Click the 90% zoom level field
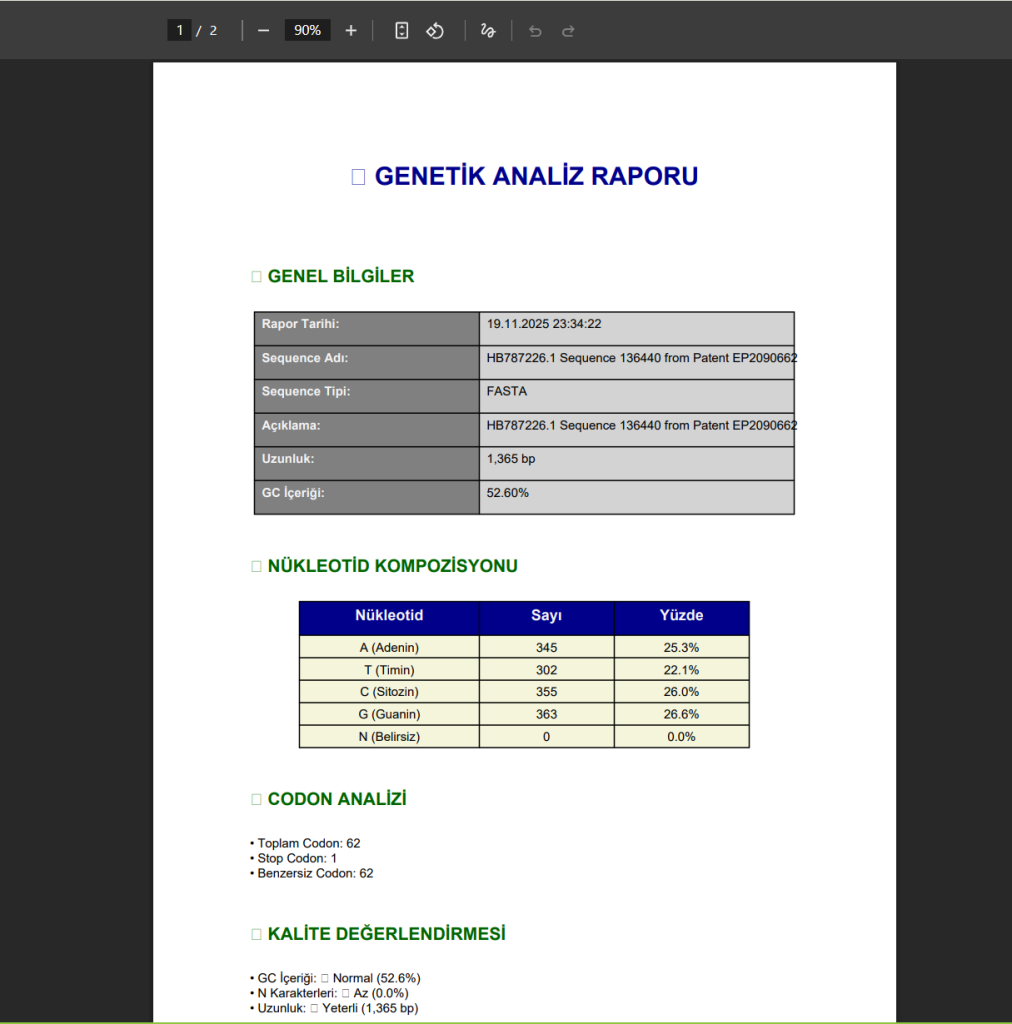Viewport: 1012px width, 1024px height. point(307,31)
